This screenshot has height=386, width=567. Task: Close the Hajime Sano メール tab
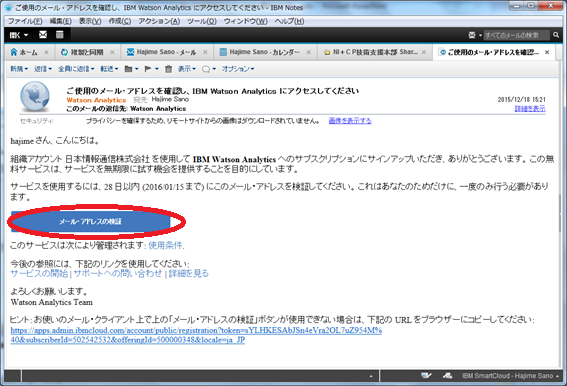[205, 52]
